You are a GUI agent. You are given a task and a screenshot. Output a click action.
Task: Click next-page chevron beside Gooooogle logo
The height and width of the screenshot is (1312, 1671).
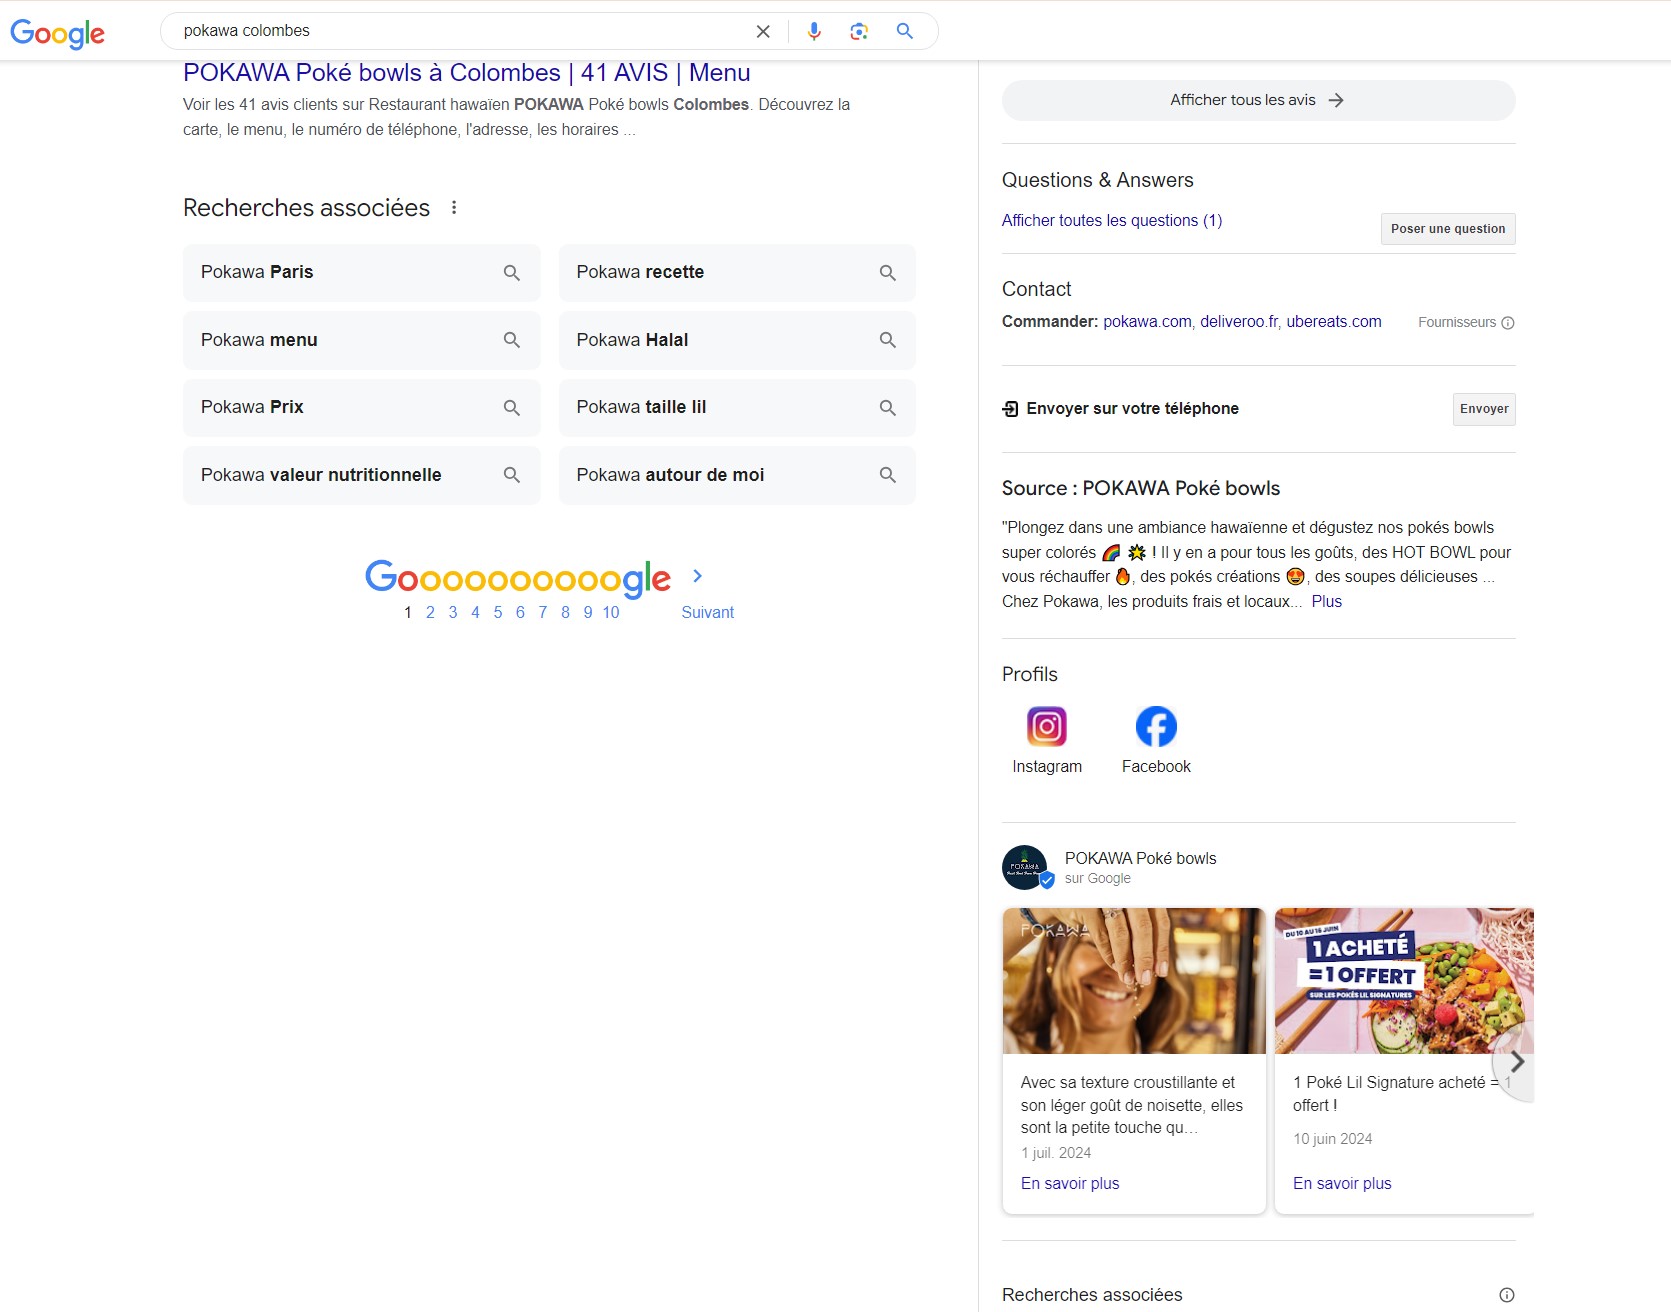(x=698, y=576)
